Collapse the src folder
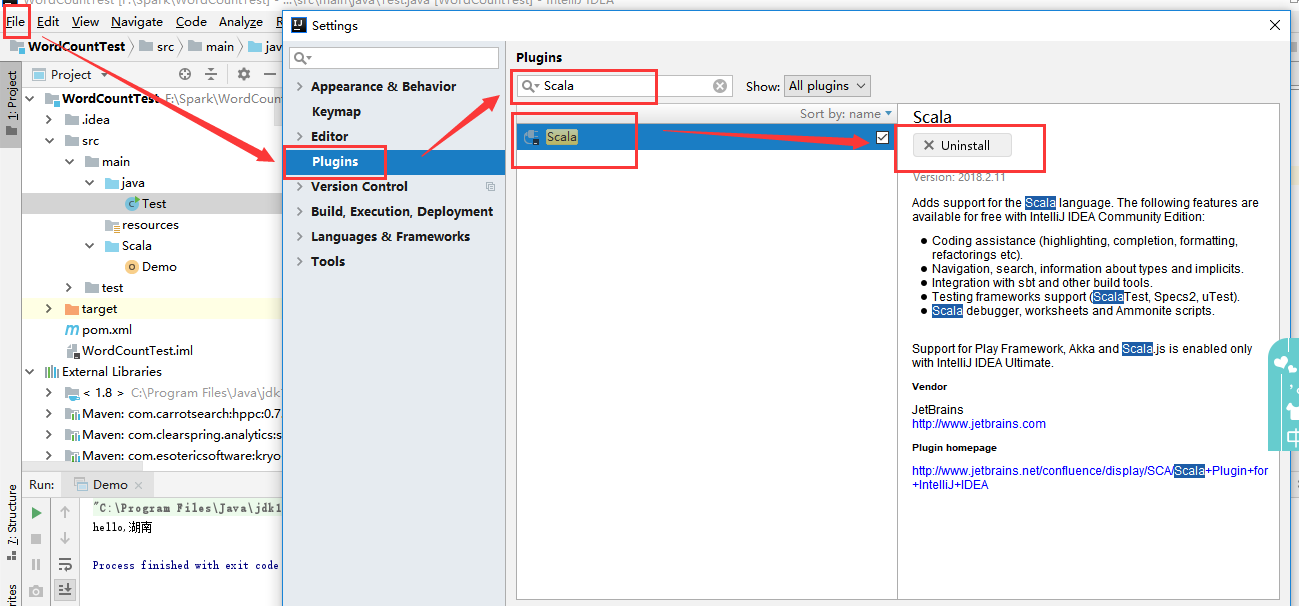Image resolution: width=1299 pixels, height=606 pixels. [49, 141]
